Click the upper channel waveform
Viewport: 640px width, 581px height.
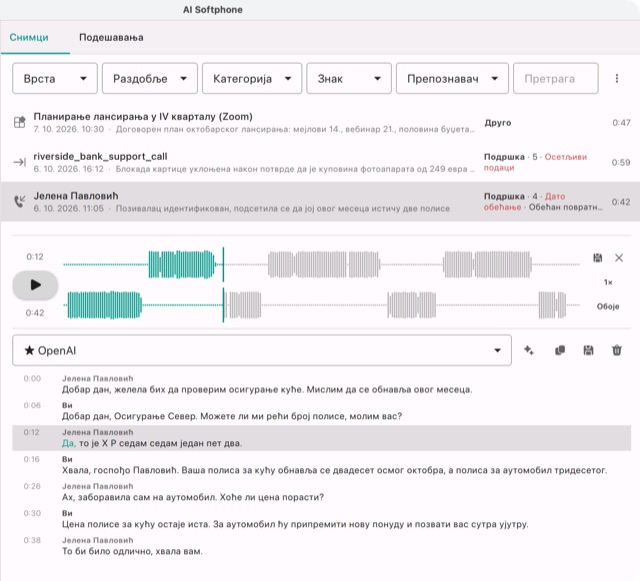click(322, 265)
